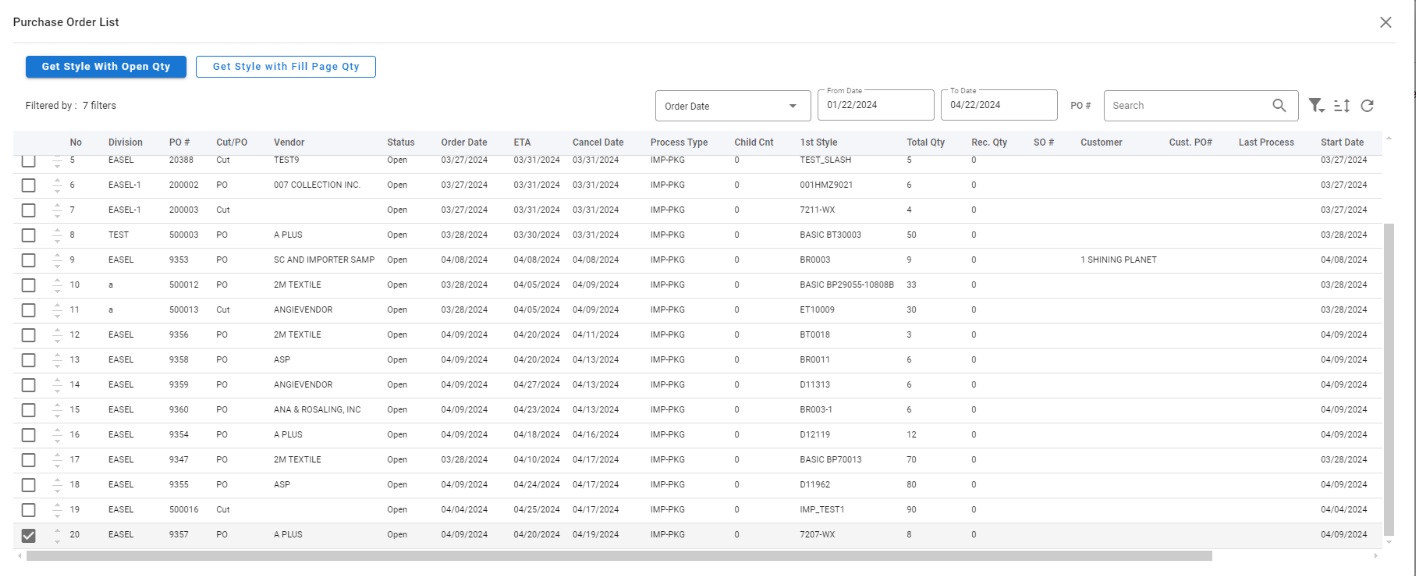Click vendor cell ANGIEVENDOR in row 14
Viewport: 1416px width, 576px height.
pyautogui.click(x=303, y=385)
